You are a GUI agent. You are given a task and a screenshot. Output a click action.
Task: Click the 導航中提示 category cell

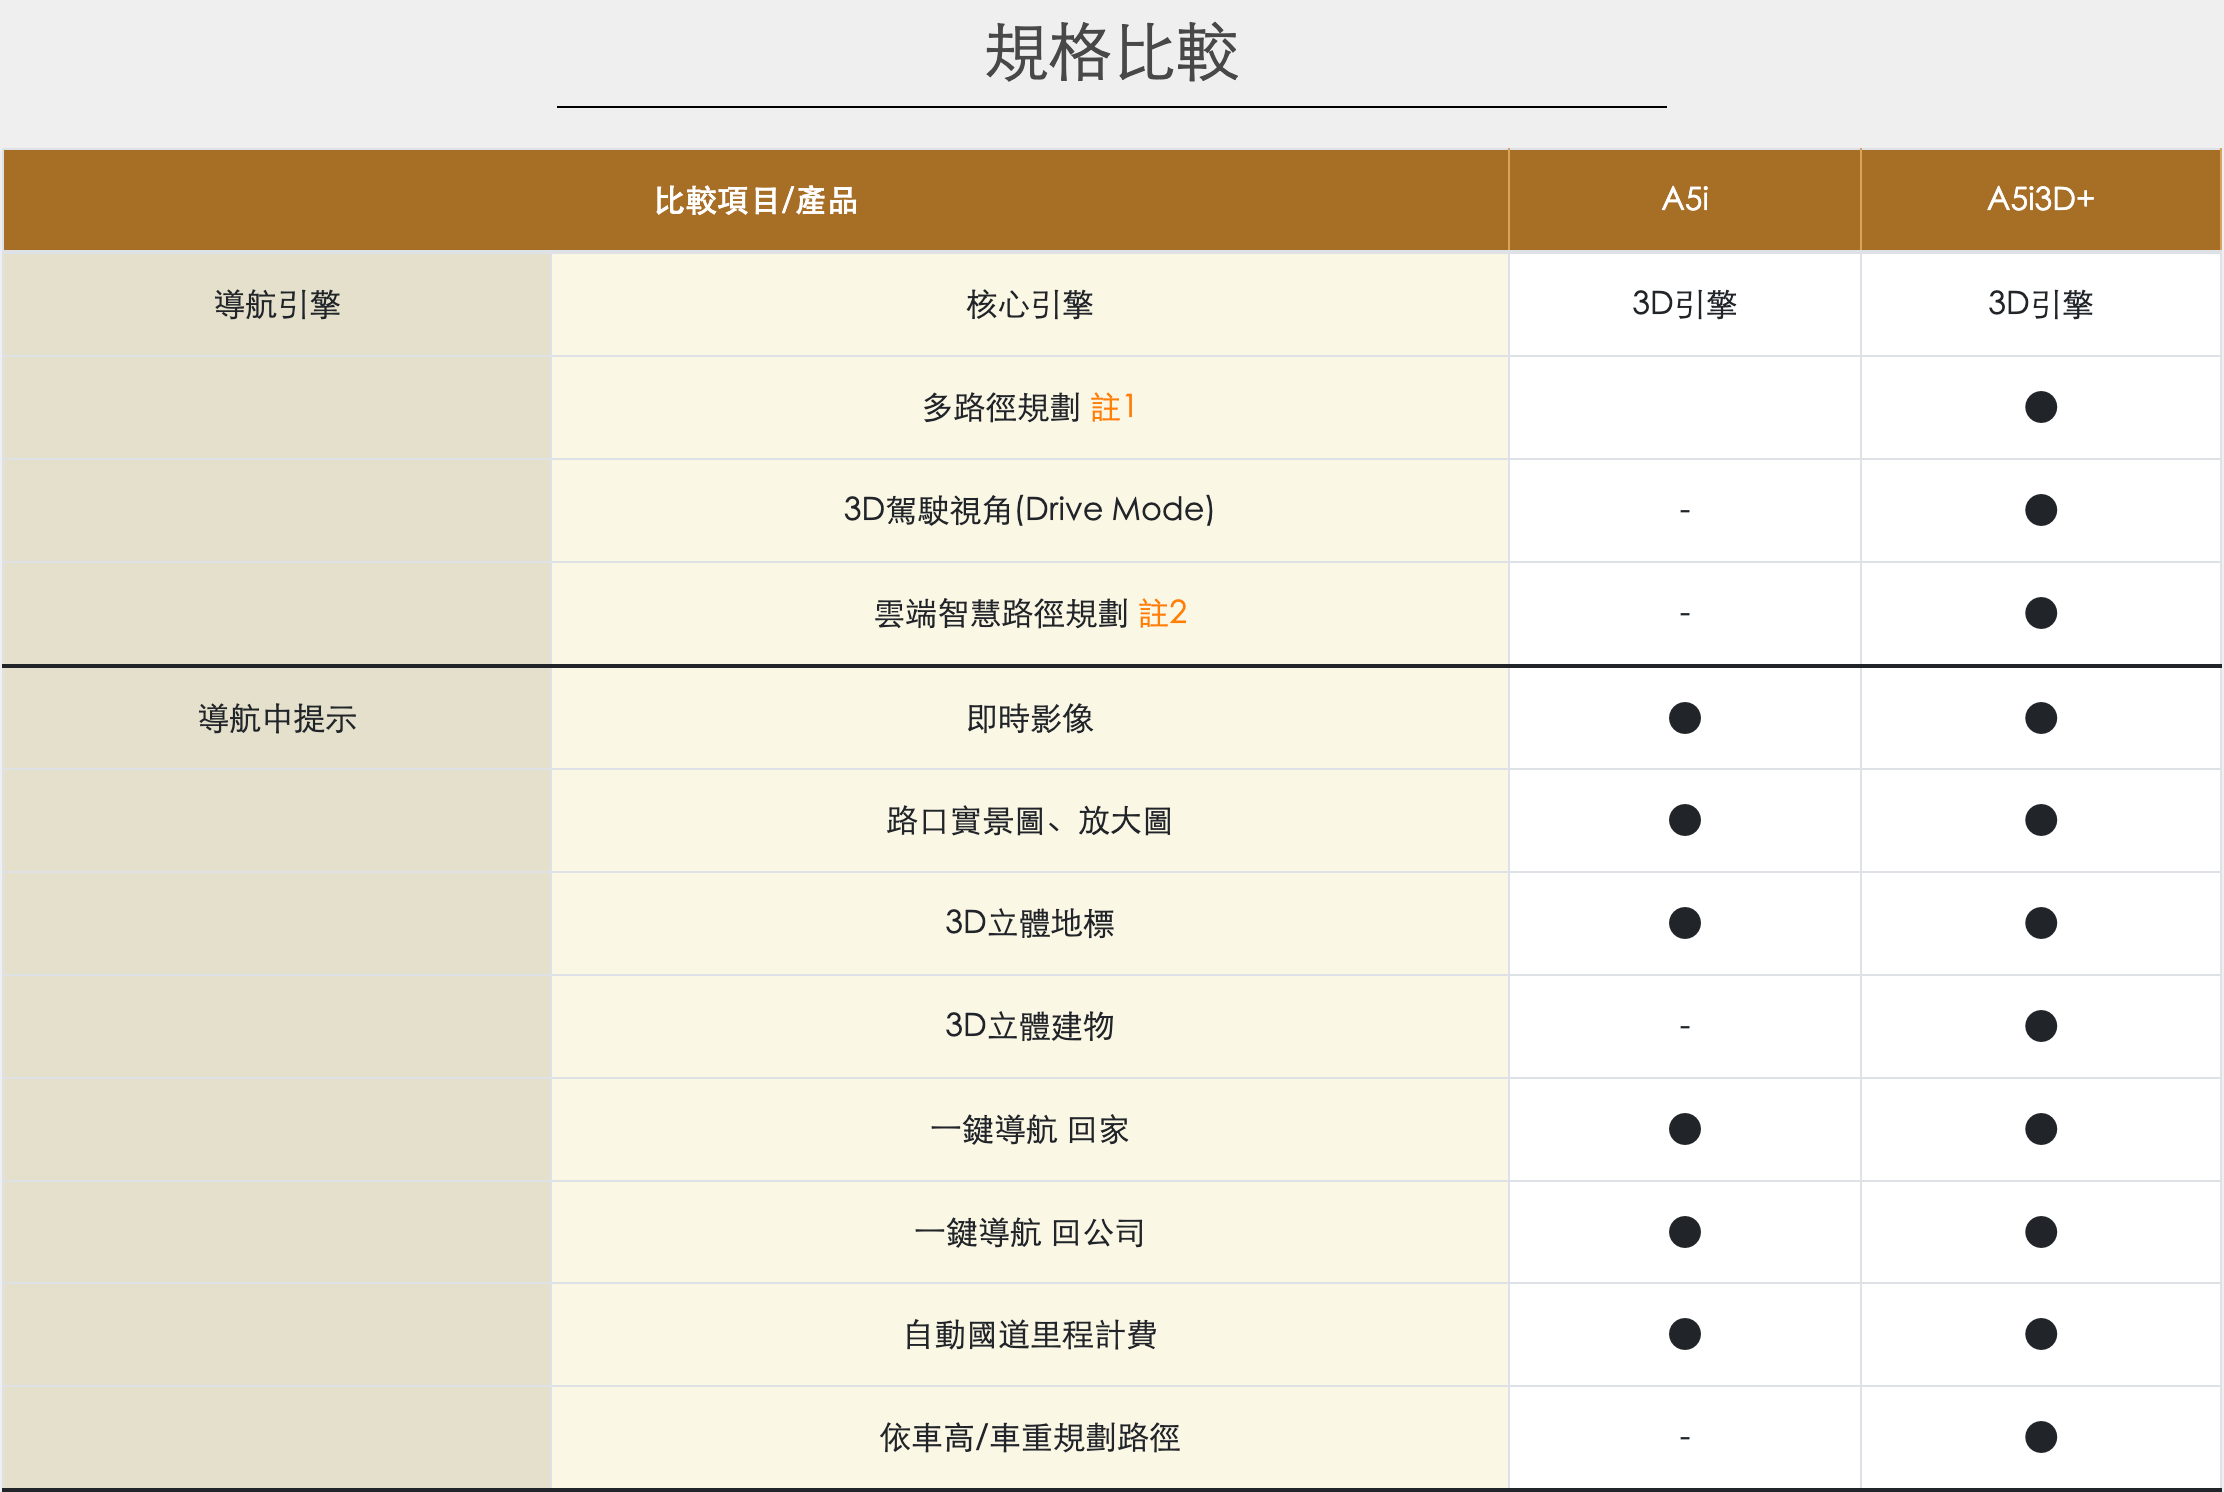point(277,718)
